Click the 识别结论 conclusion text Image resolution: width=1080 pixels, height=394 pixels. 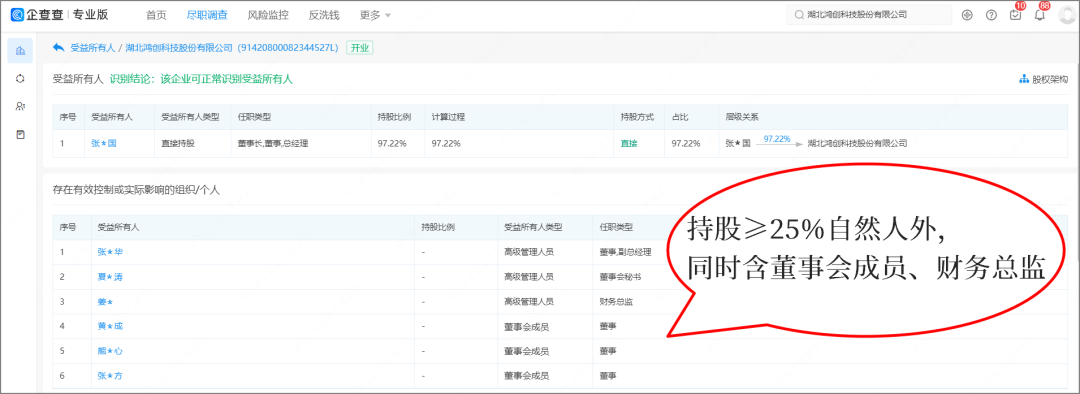pos(201,79)
